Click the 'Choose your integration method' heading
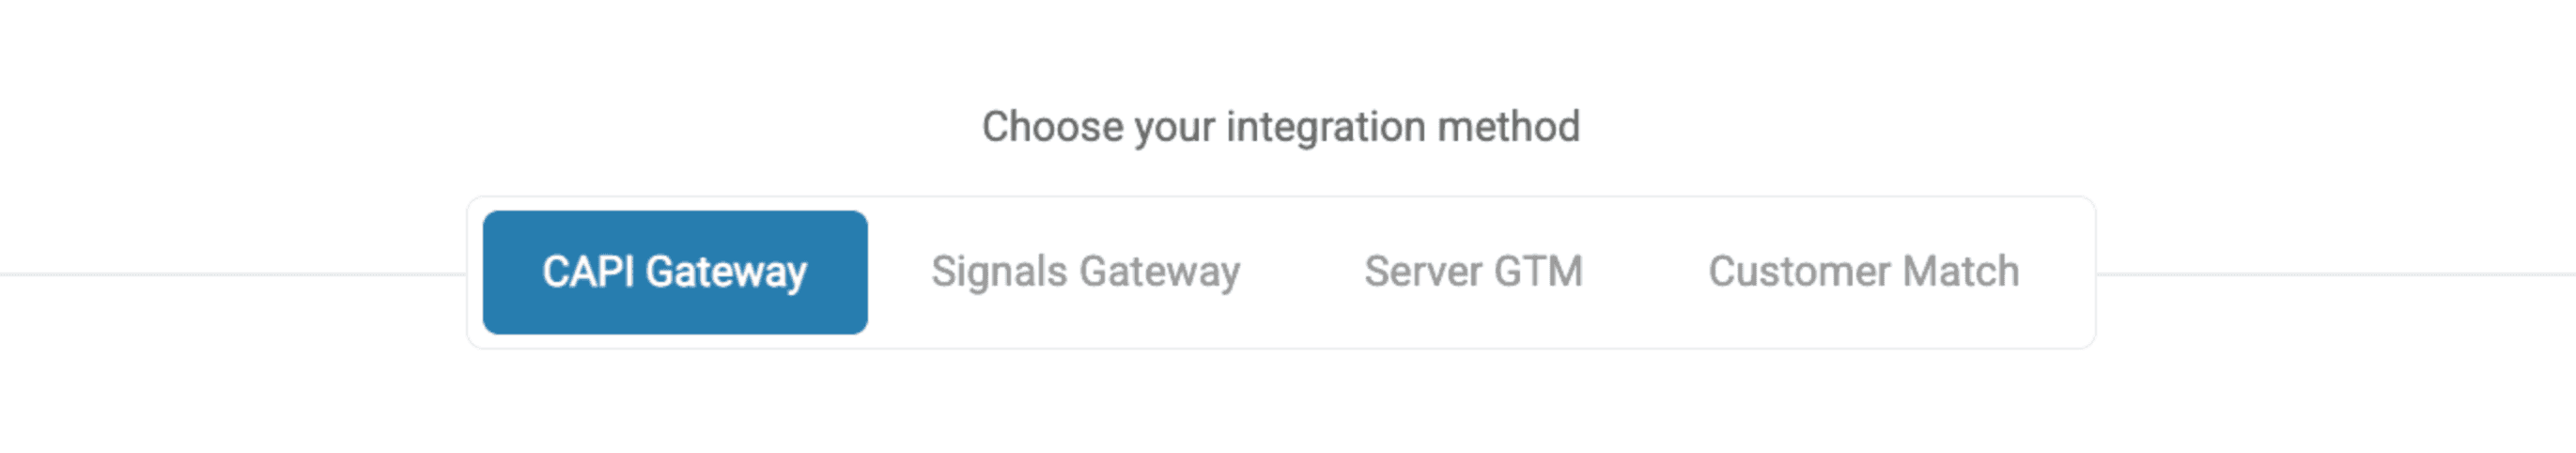The image size is (2576, 453). pyautogui.click(x=1281, y=128)
